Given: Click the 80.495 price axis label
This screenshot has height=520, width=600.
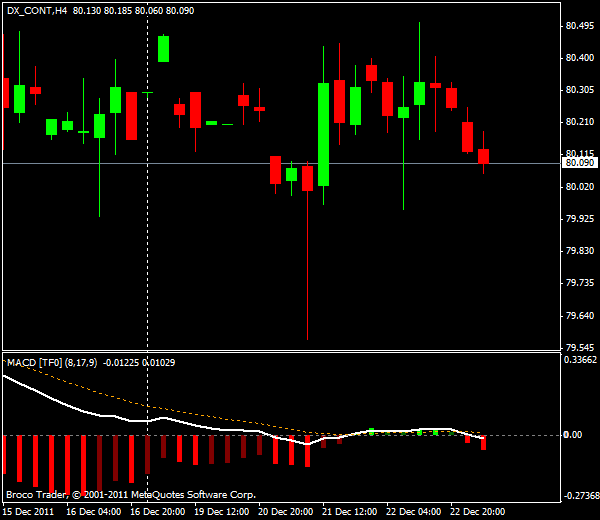Looking at the screenshot, I should pos(580,26).
